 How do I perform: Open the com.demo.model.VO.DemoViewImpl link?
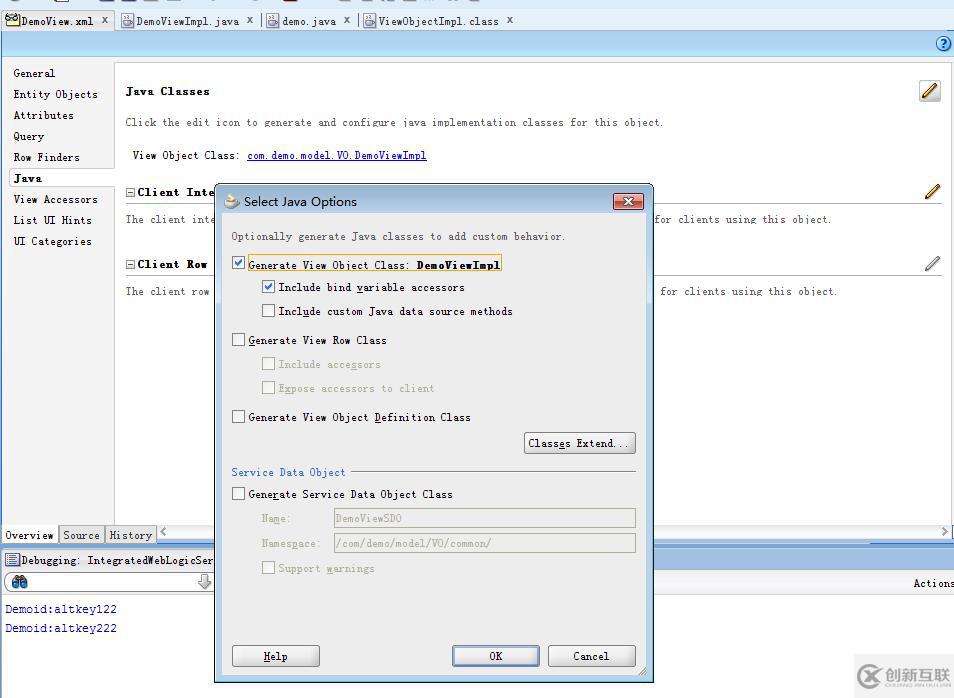coord(336,155)
